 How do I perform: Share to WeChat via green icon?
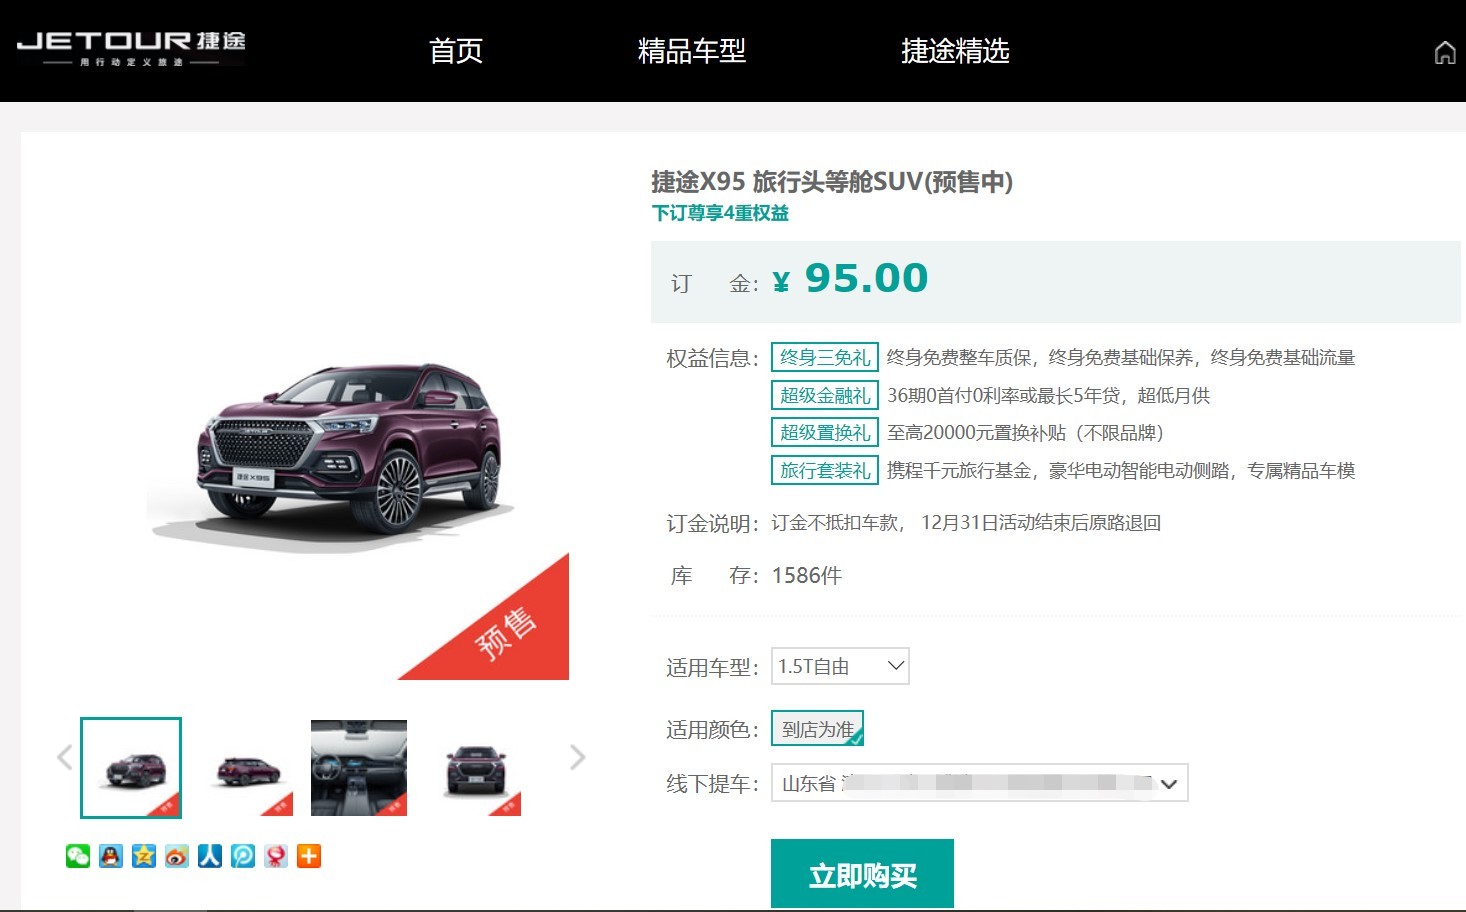pos(78,856)
